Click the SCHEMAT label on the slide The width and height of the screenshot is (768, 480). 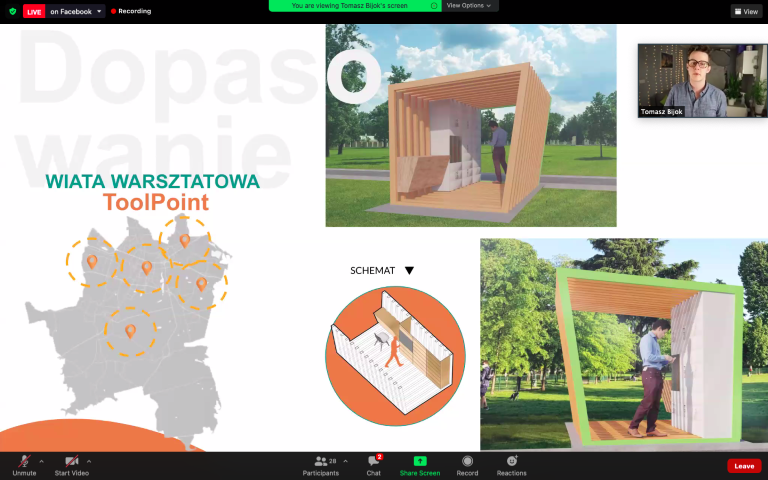[373, 270]
